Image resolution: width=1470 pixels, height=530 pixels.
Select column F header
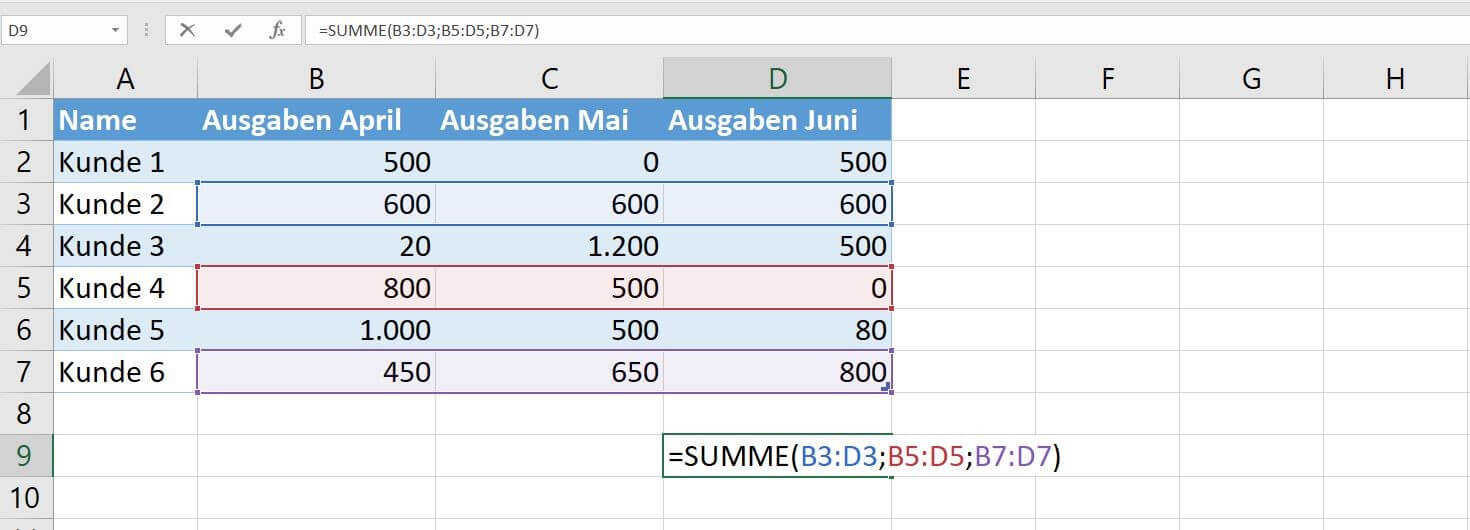(x=1107, y=78)
